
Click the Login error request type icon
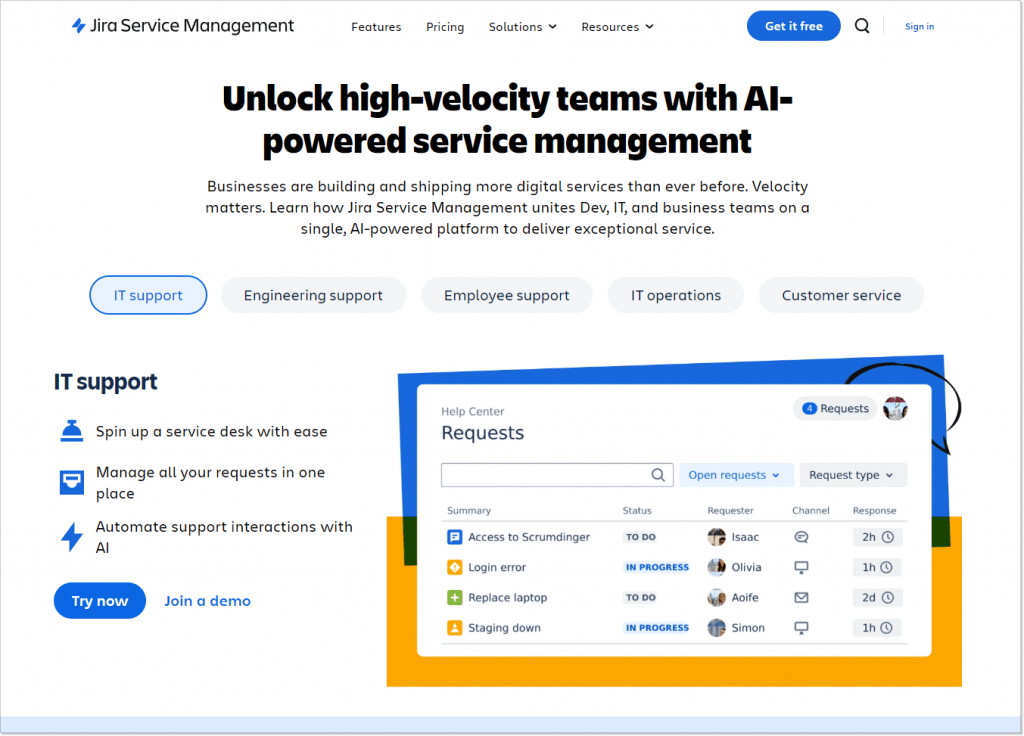[x=454, y=567]
